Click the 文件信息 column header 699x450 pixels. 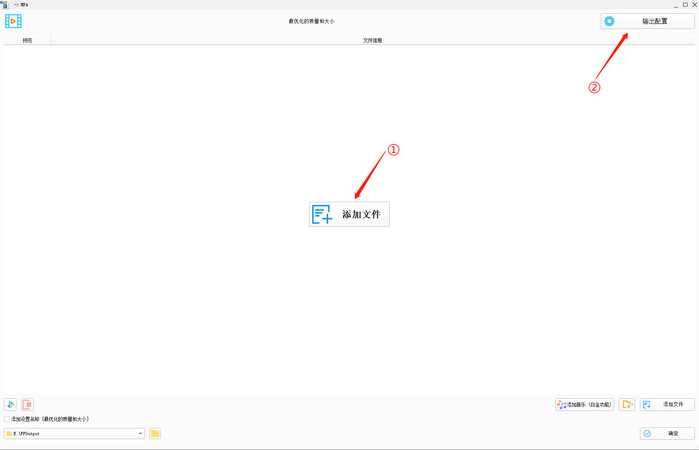point(372,40)
